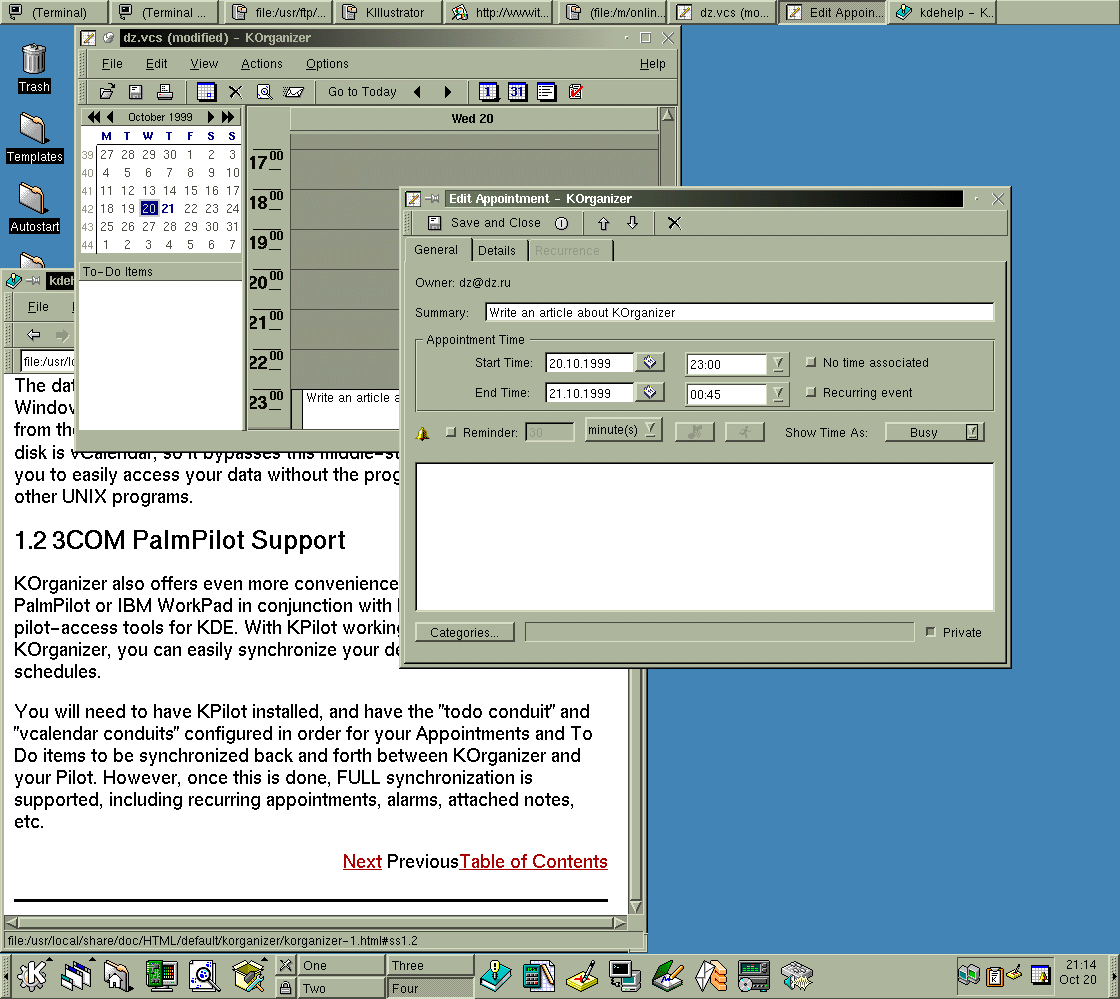This screenshot has height=999, width=1120.
Task: Select the 23:00 appointment in day view
Action: click(351, 409)
